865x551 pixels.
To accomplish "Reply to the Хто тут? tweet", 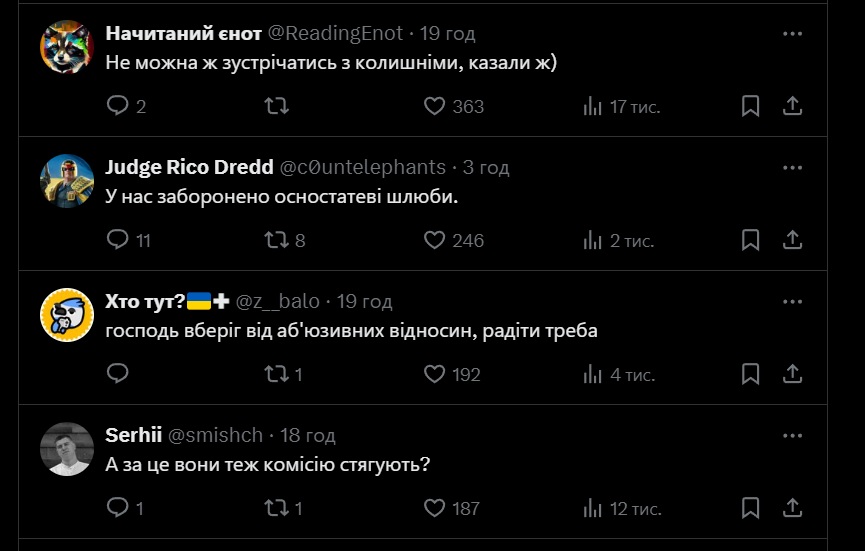I will click(118, 374).
